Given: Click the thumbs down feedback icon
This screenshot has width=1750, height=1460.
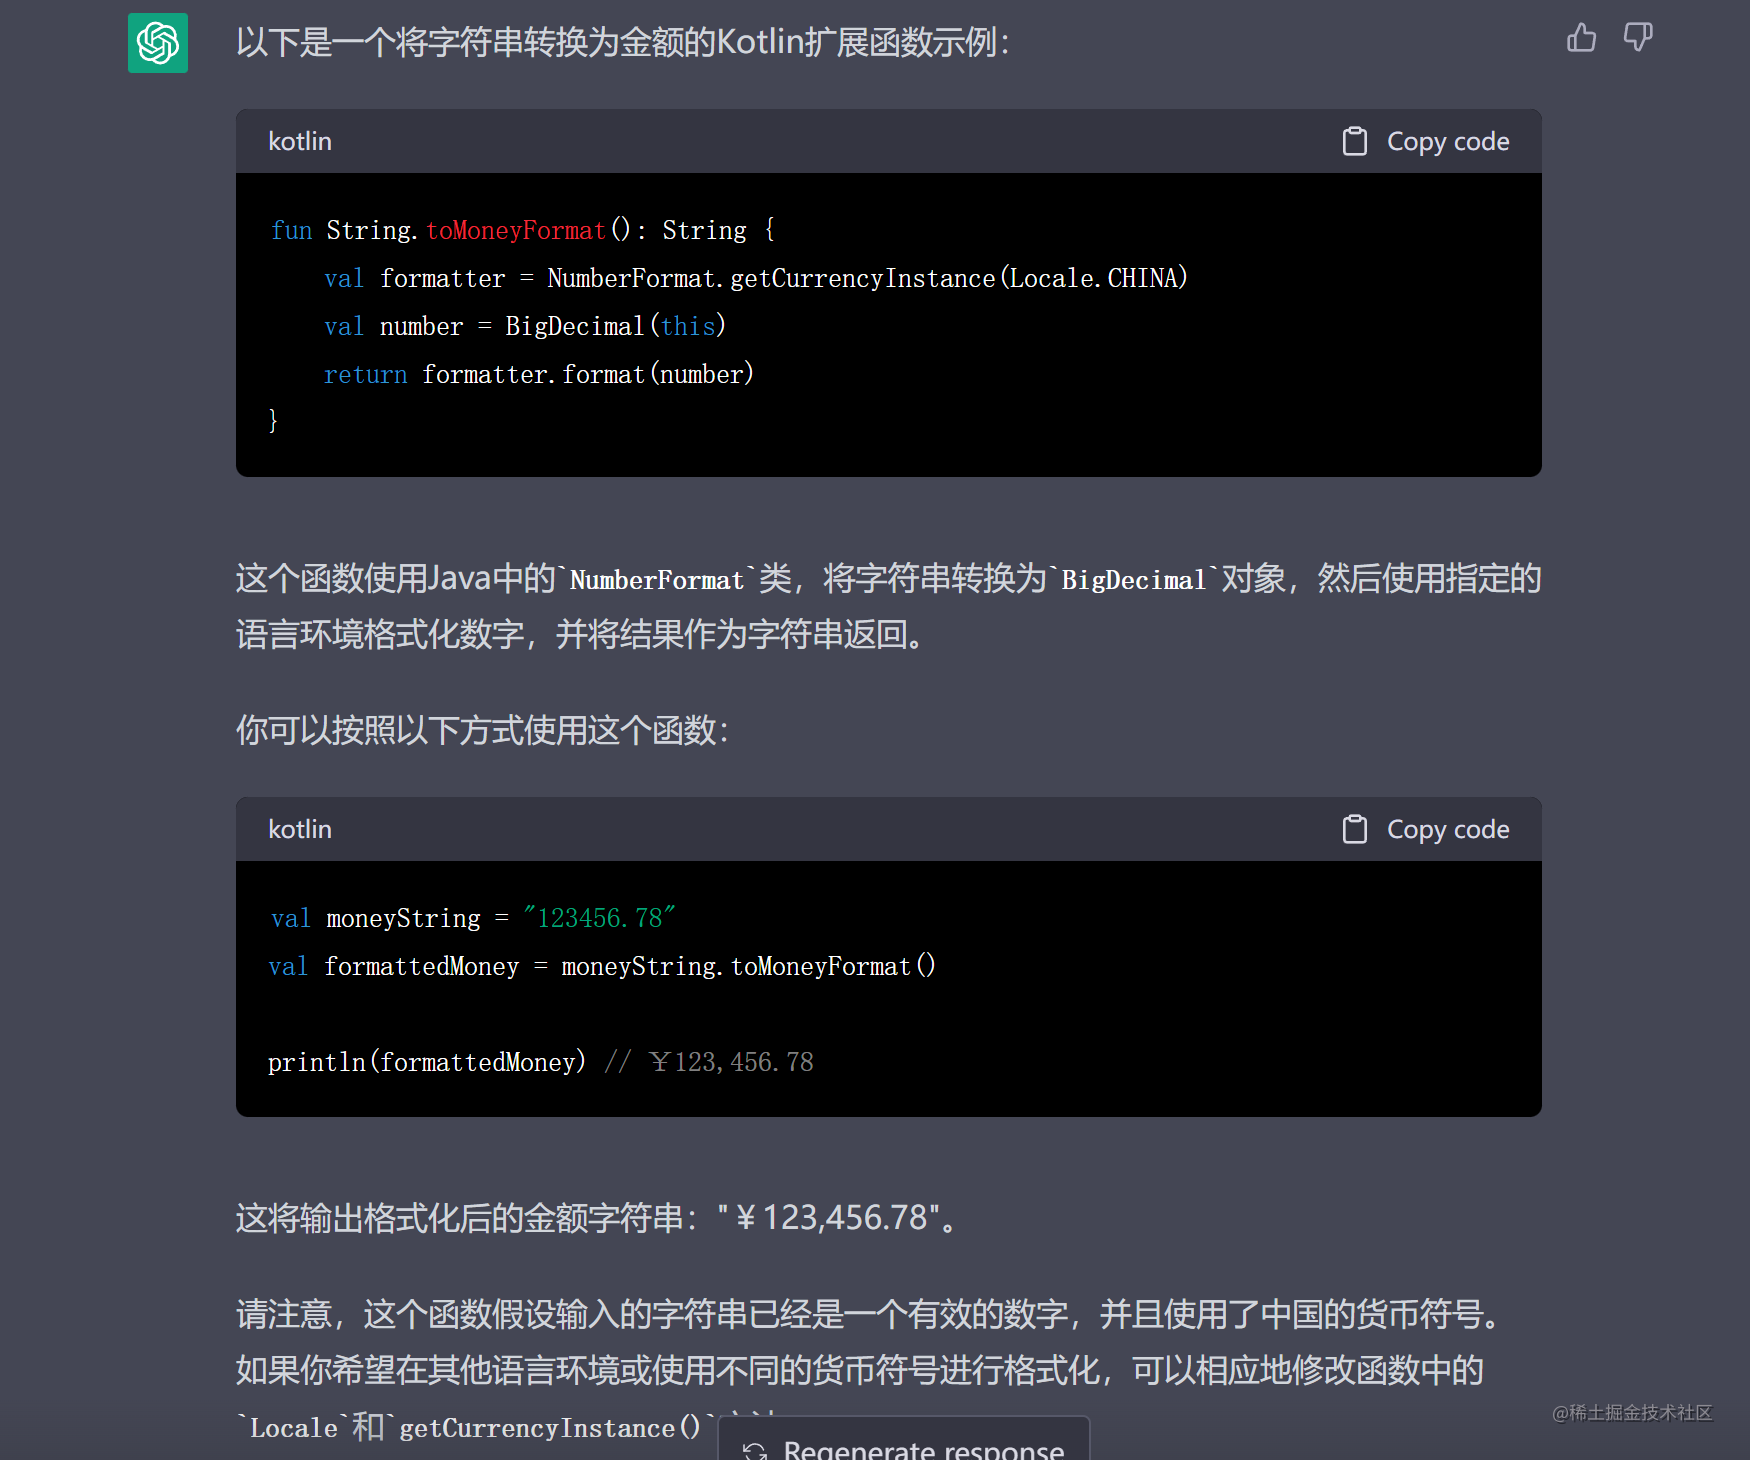Looking at the screenshot, I should click(x=1638, y=38).
